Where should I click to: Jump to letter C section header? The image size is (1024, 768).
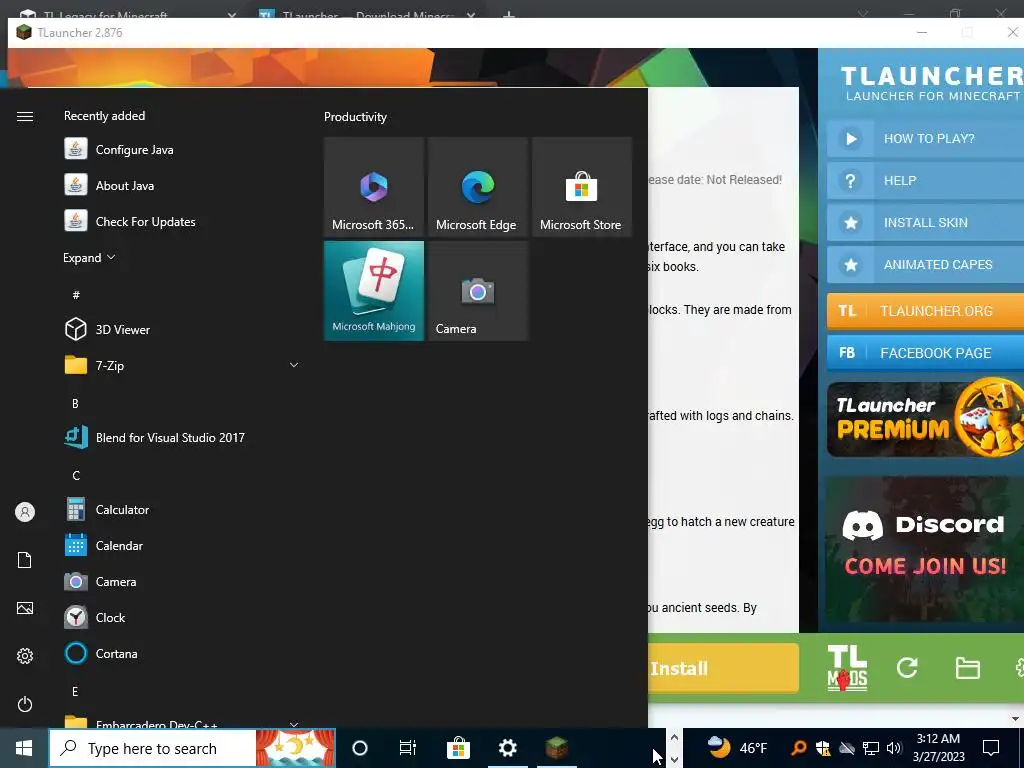tap(76, 475)
